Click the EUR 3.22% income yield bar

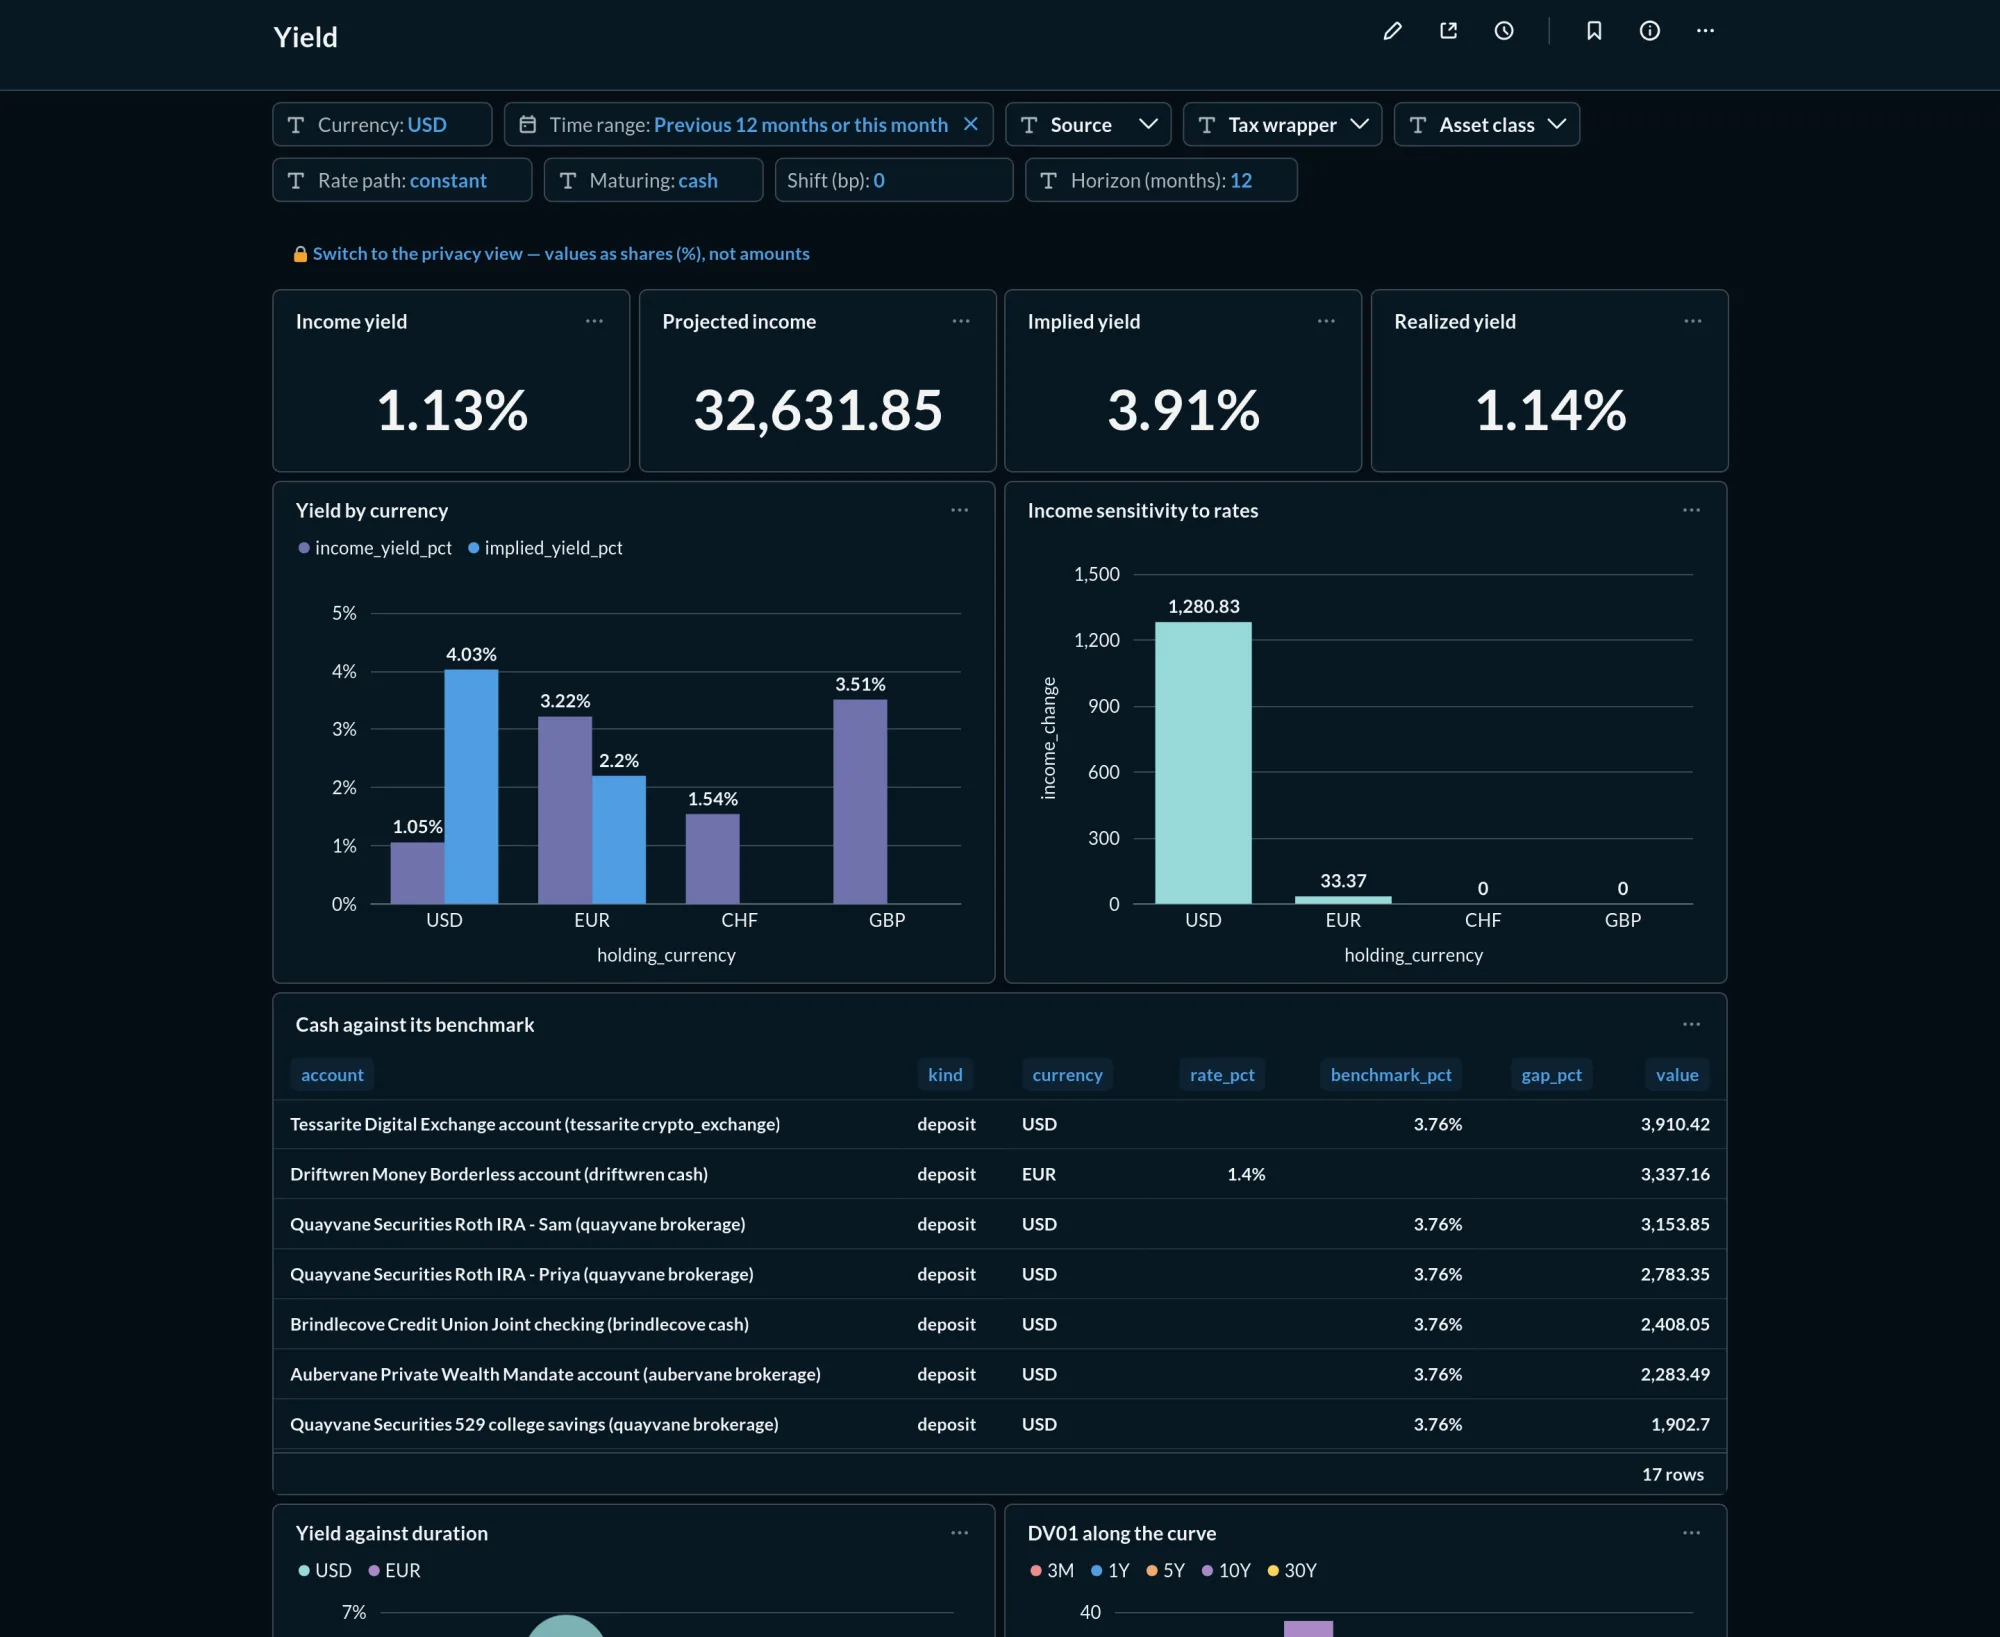point(565,810)
